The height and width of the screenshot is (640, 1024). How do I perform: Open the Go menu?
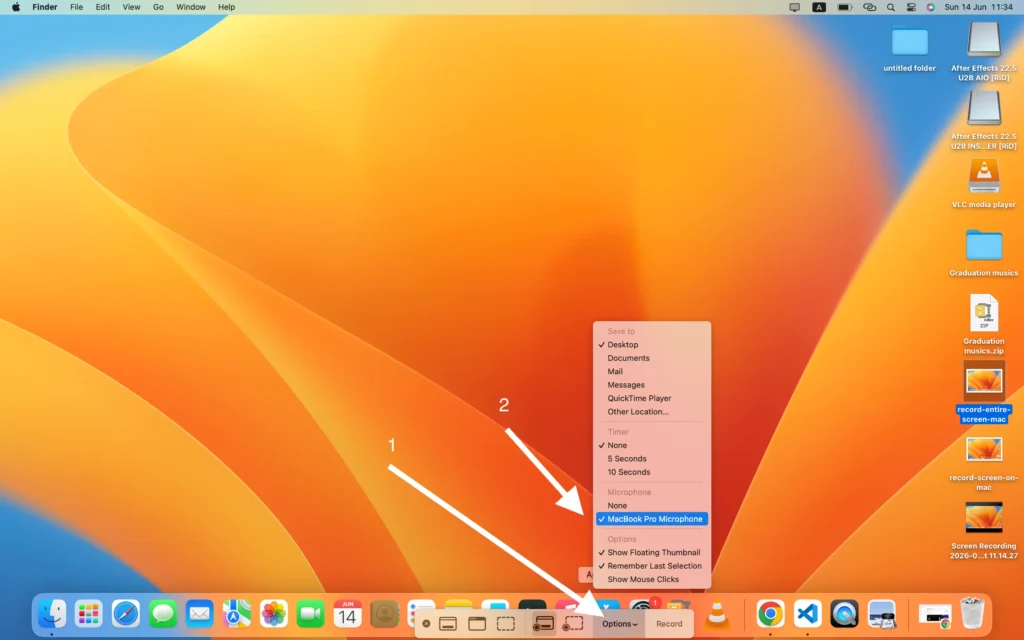click(158, 7)
